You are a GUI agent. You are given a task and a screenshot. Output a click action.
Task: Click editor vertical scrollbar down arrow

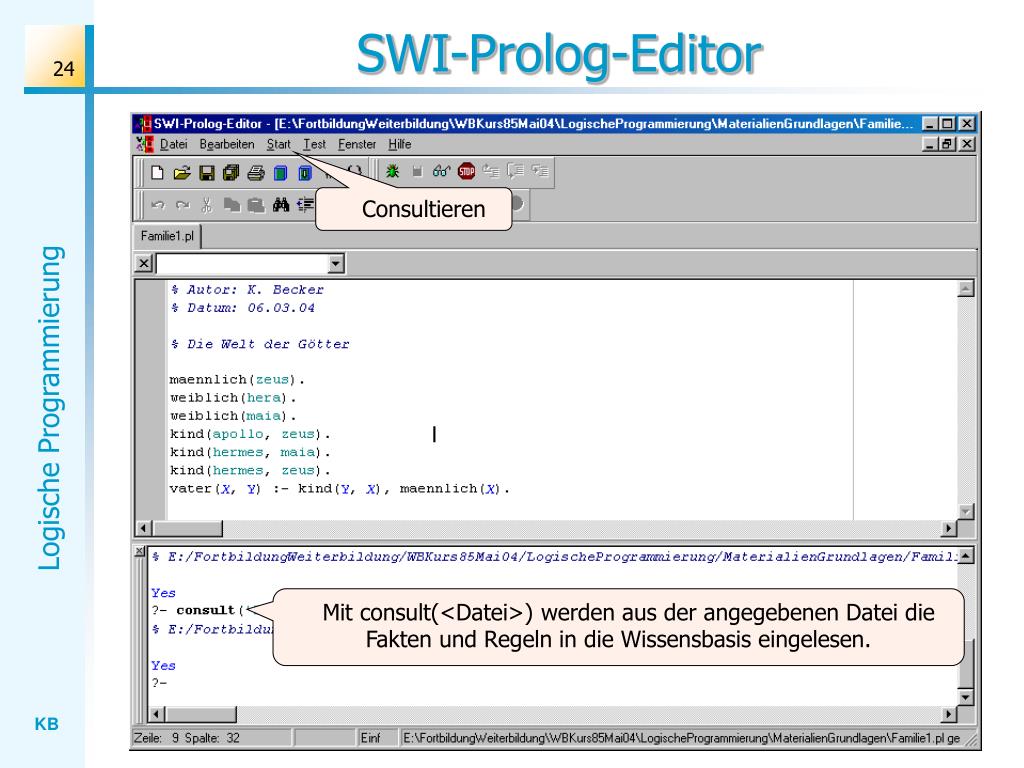966,511
